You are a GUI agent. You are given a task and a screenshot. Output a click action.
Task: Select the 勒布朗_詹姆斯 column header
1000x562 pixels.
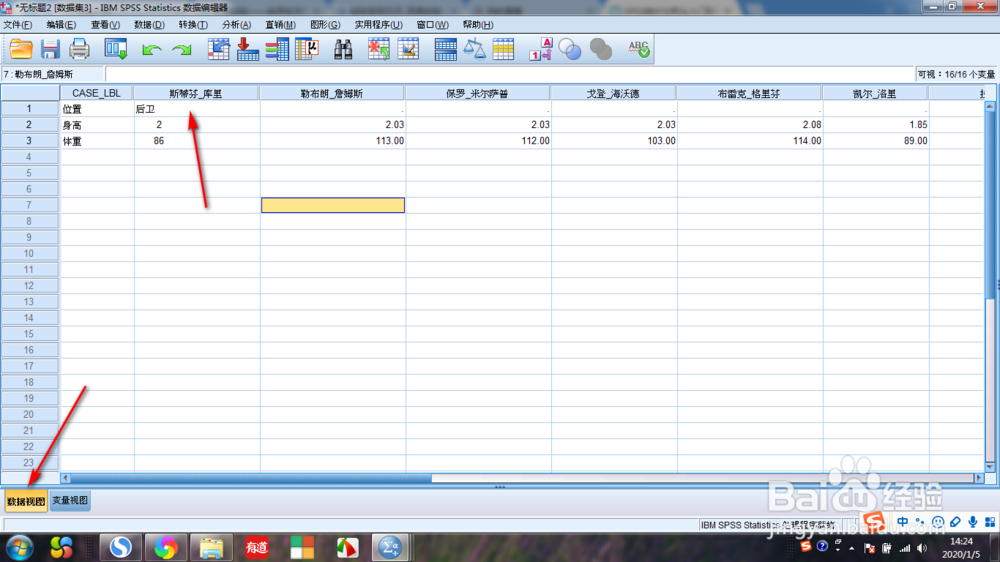tap(332, 93)
